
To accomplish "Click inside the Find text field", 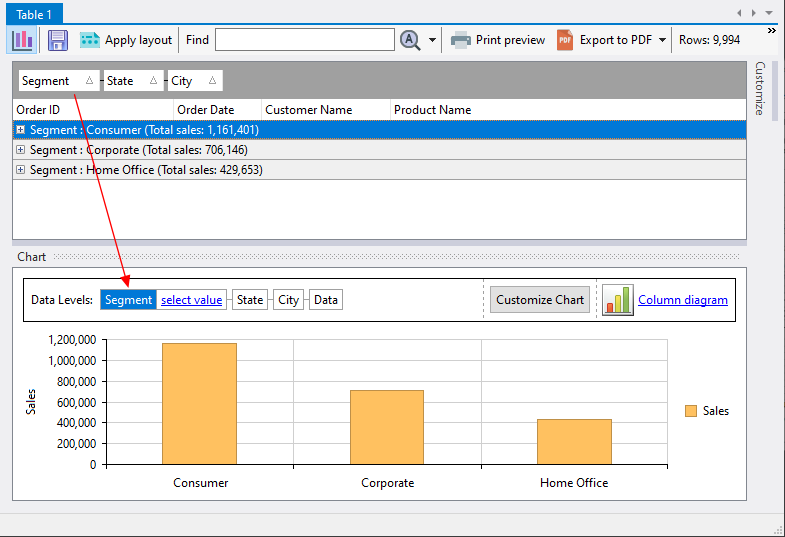I will (304, 40).
